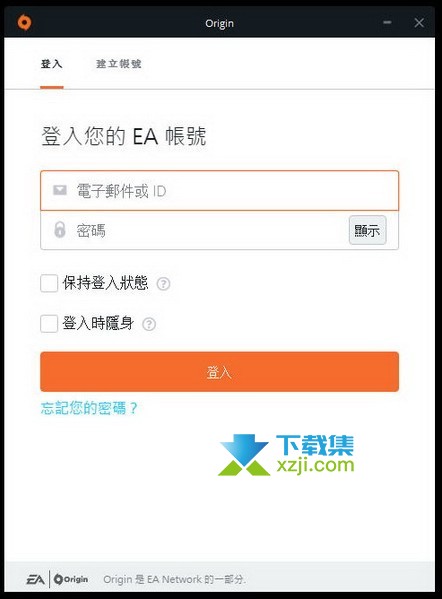Click the Origin logo in title bar
Image resolution: width=442 pixels, height=599 pixels.
pyautogui.click(x=24, y=22)
